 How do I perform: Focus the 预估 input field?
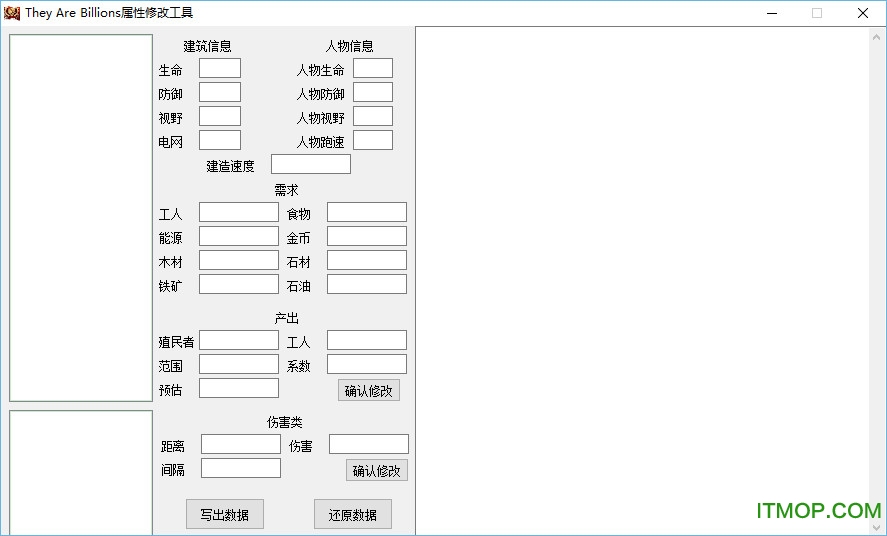point(239,388)
